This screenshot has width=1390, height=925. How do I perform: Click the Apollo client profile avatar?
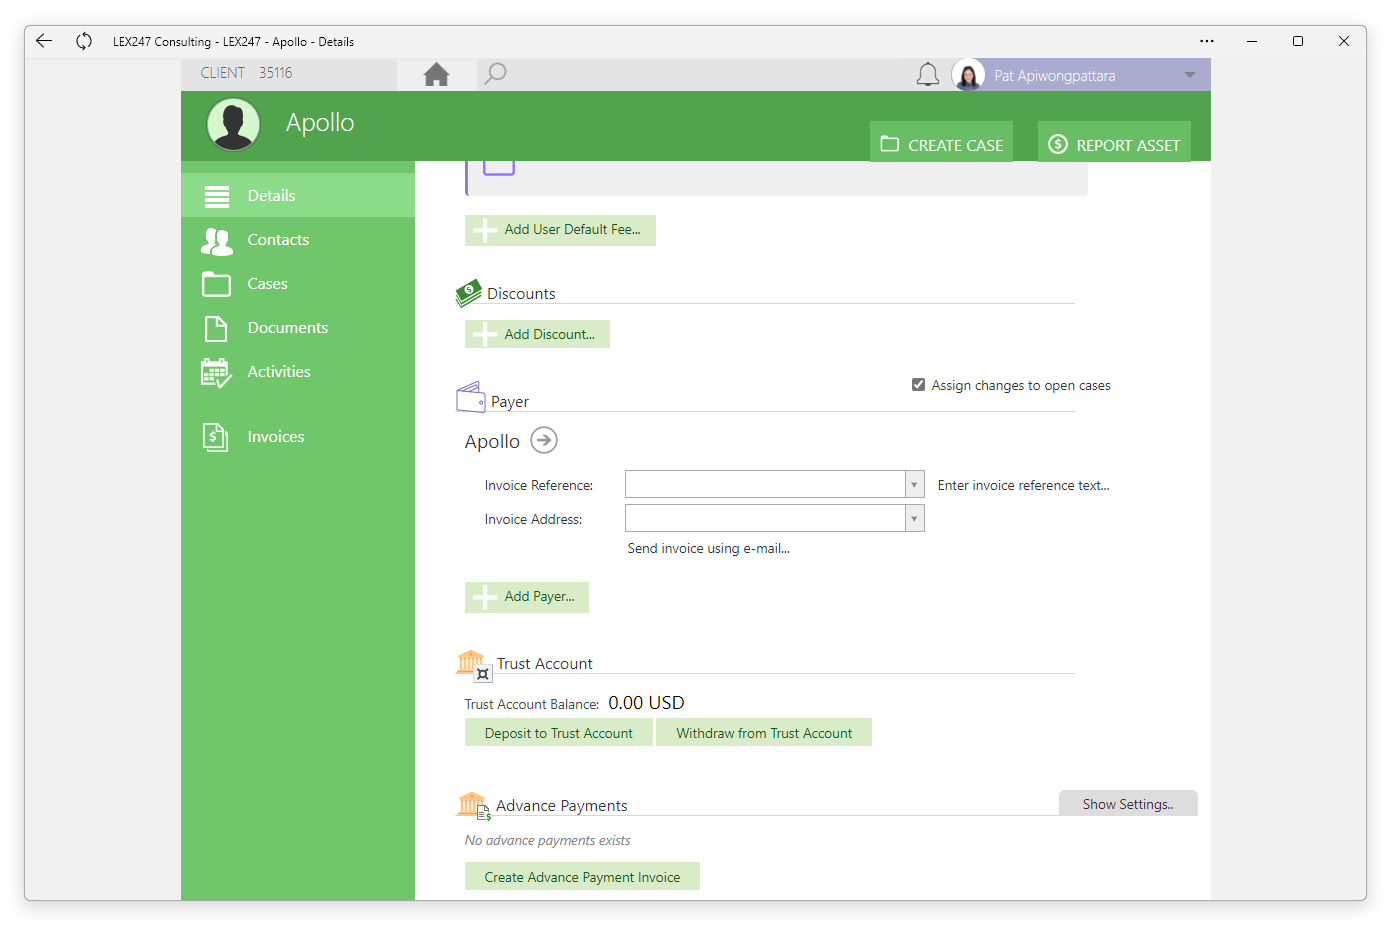[234, 125]
